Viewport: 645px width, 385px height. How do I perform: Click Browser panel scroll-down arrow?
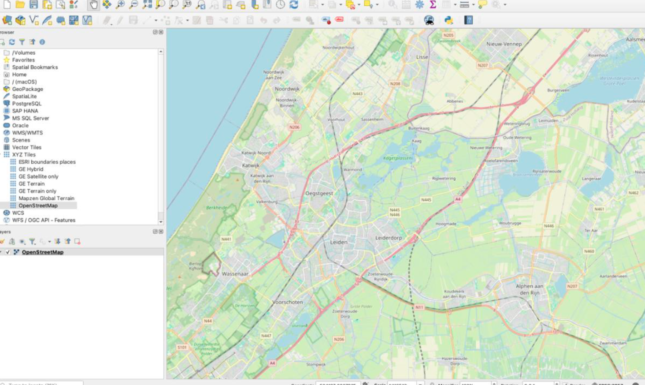tap(160, 222)
